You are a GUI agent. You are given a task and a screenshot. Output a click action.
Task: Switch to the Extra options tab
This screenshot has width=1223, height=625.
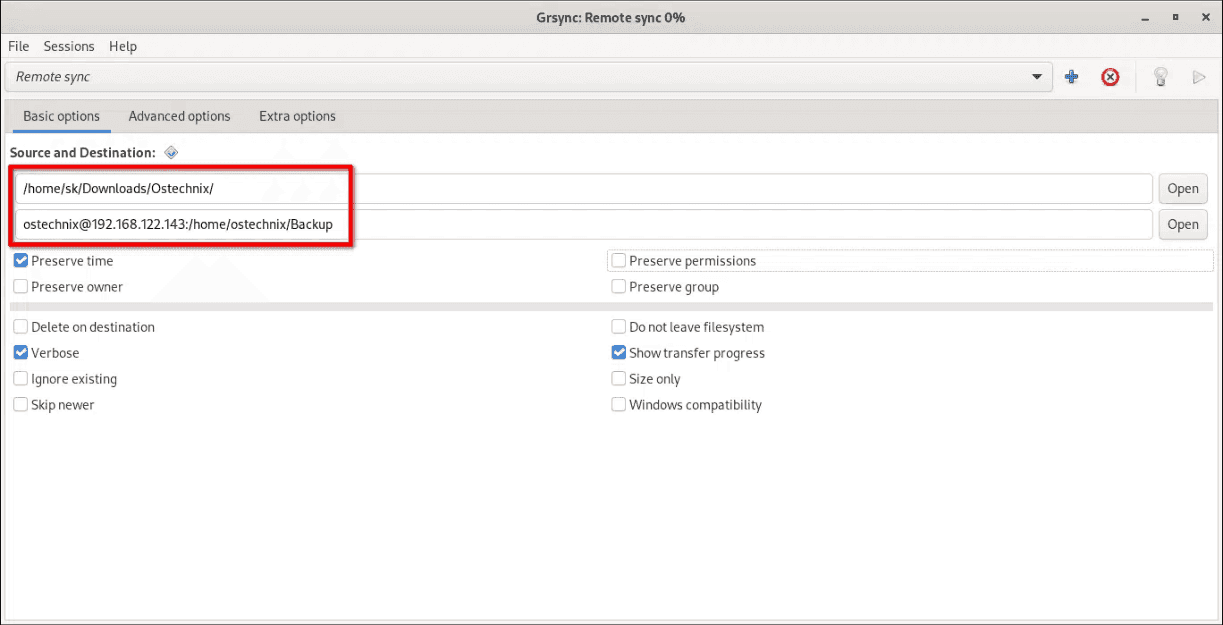[297, 116]
